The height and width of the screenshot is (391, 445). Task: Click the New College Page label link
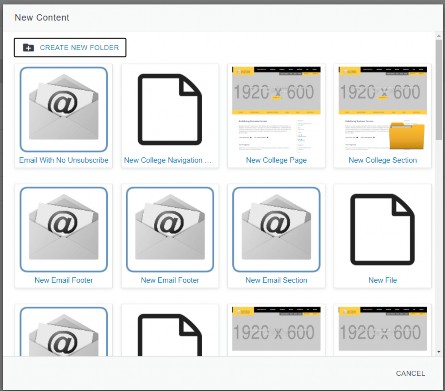pyautogui.click(x=276, y=160)
